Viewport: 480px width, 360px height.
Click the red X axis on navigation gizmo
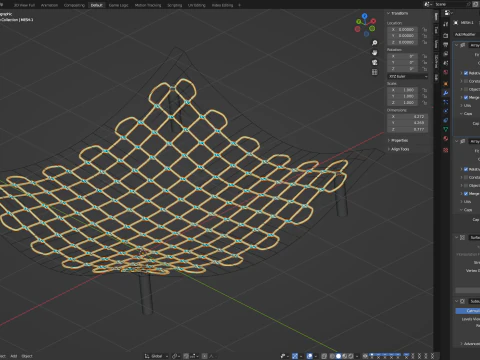click(373, 21)
